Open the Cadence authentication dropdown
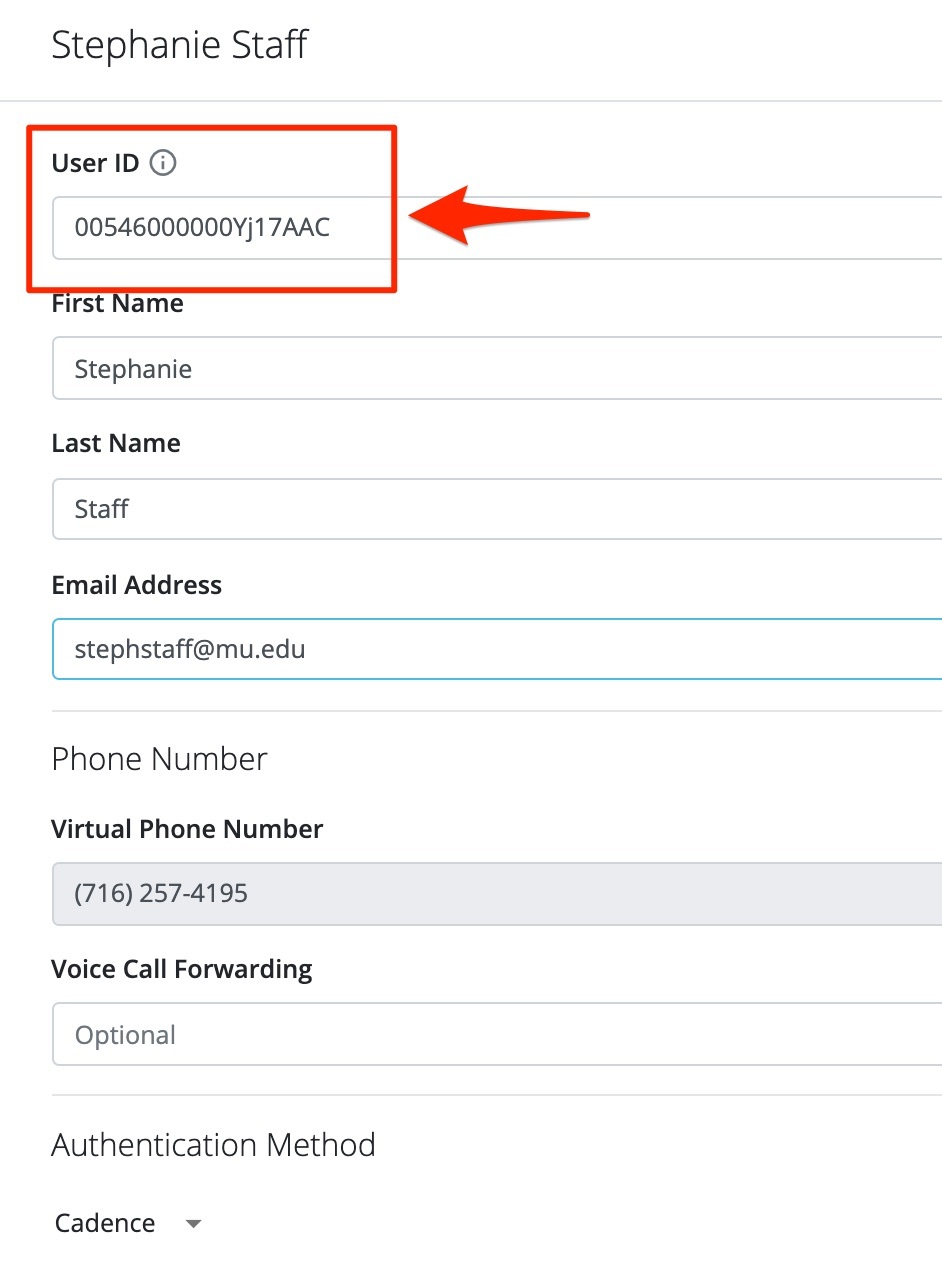 (106, 1223)
